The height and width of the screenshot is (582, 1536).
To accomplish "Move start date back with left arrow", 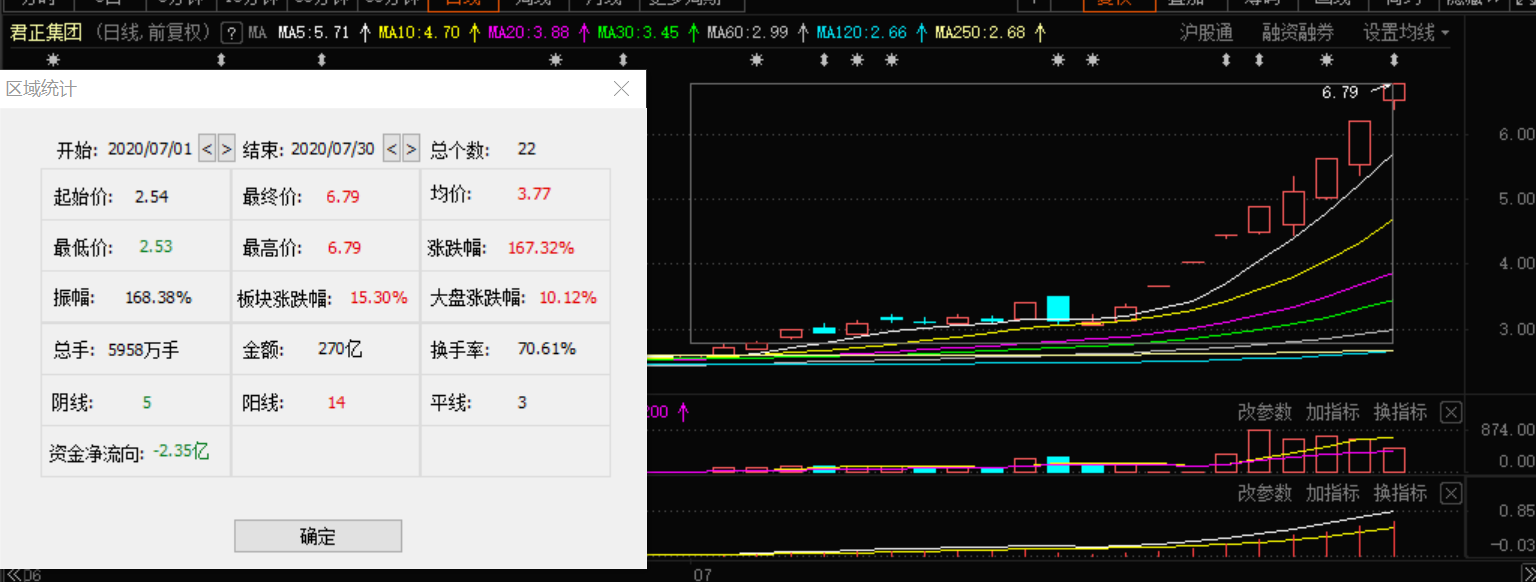I will (x=207, y=149).
